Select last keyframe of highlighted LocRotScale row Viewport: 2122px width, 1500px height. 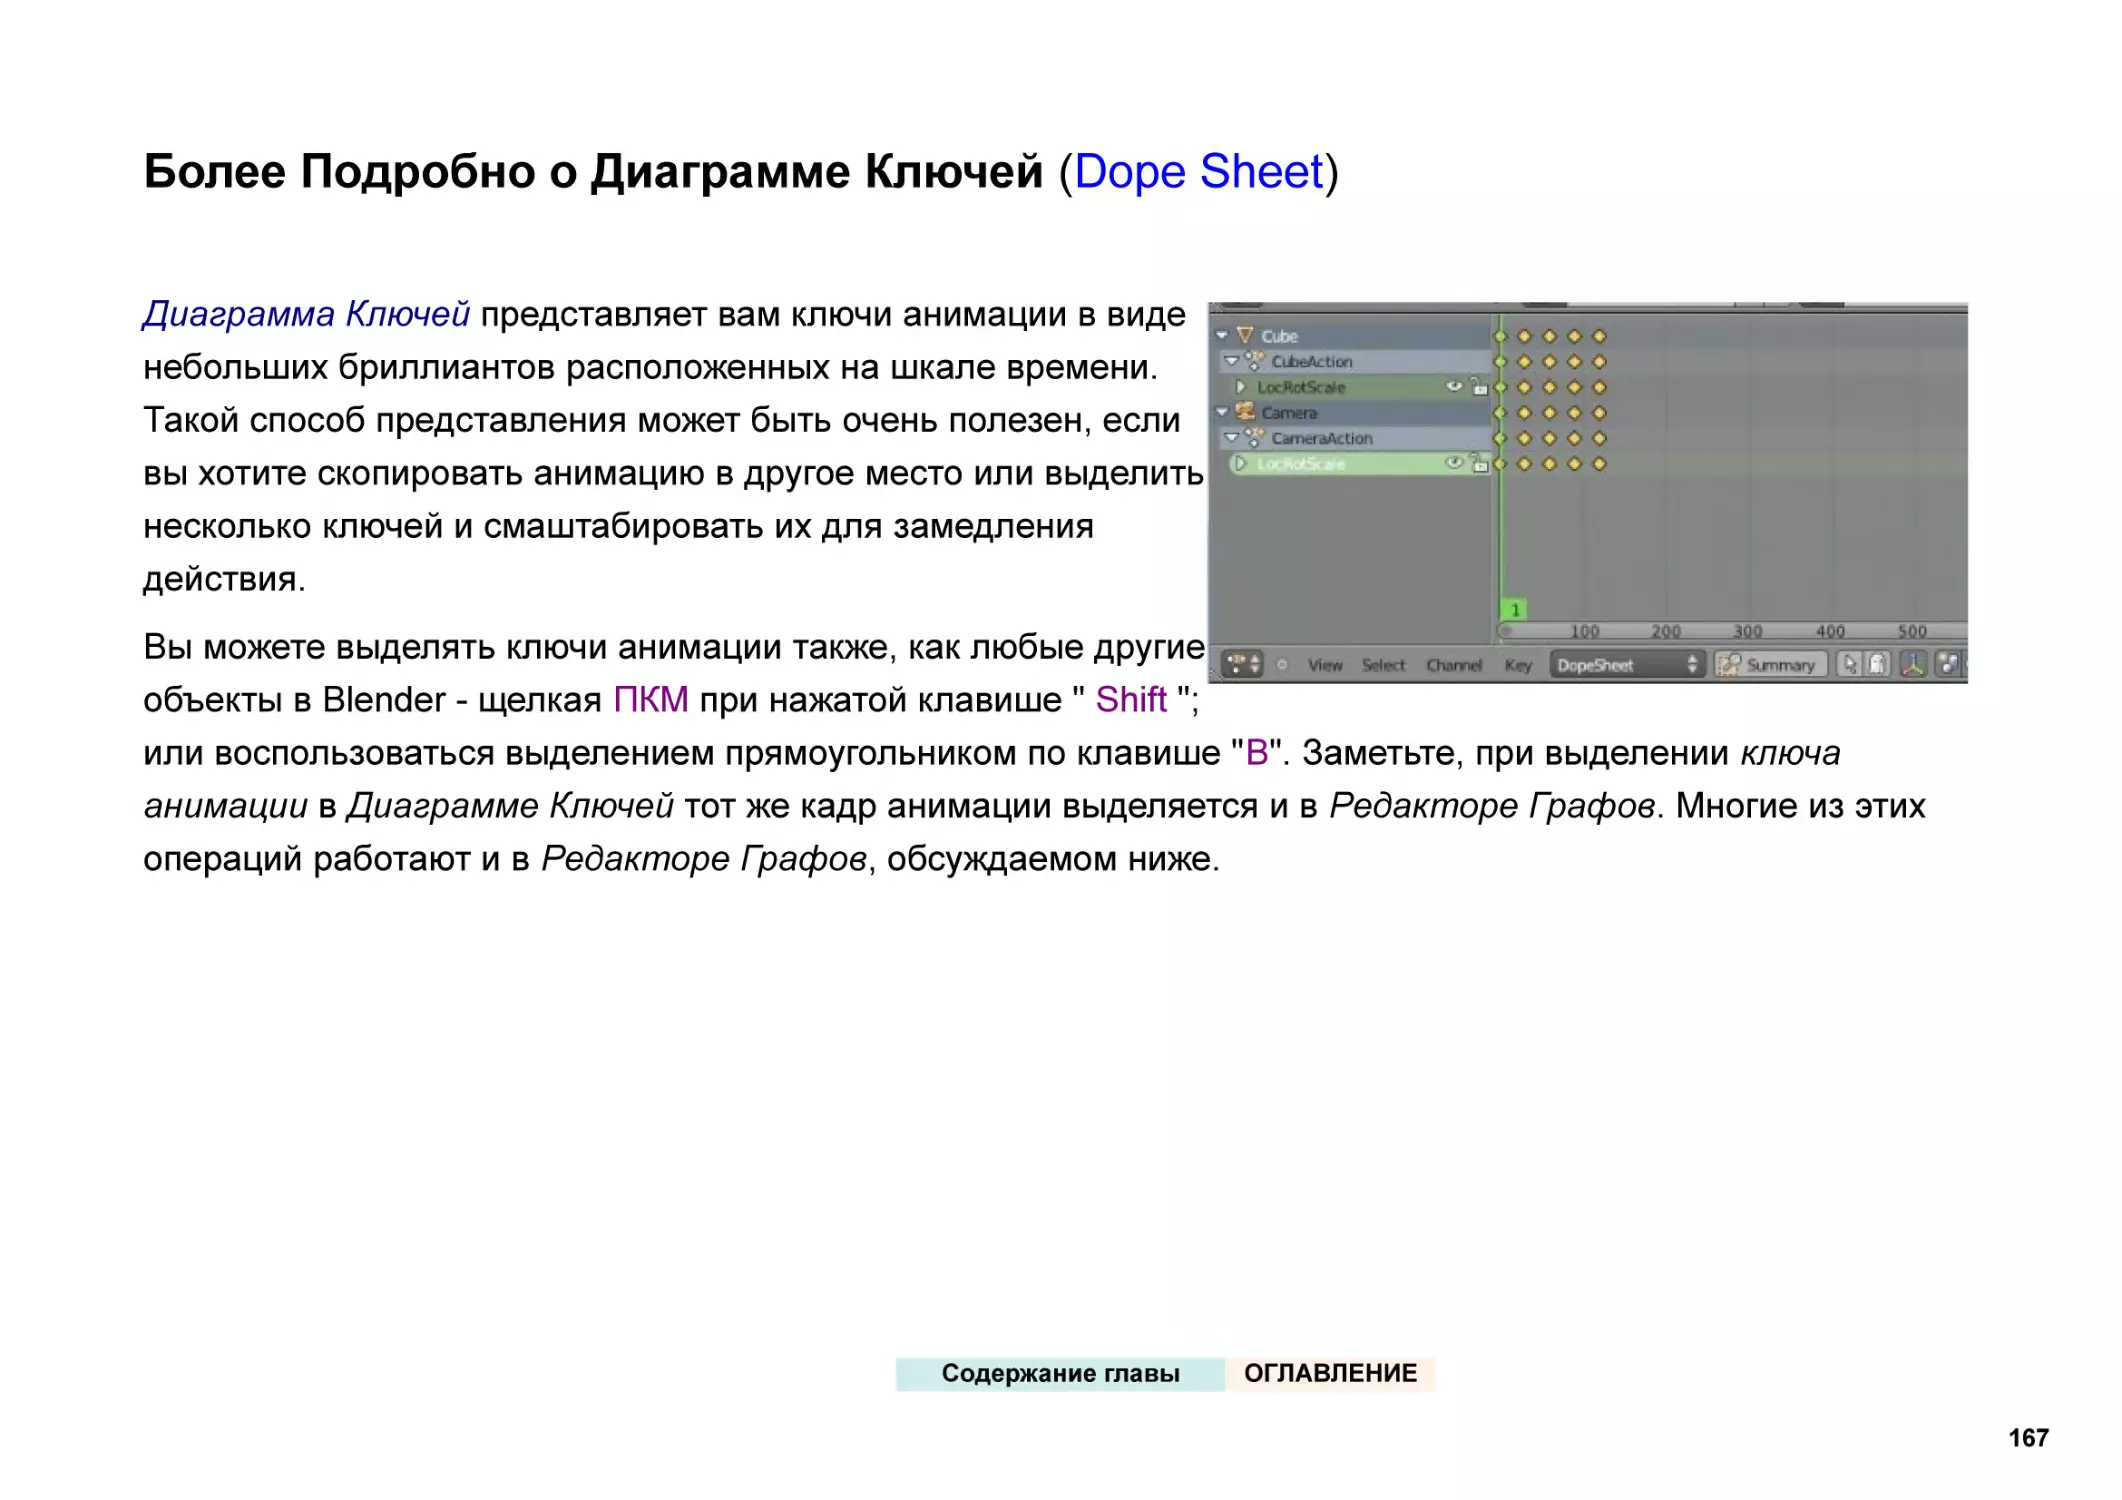coord(1599,464)
